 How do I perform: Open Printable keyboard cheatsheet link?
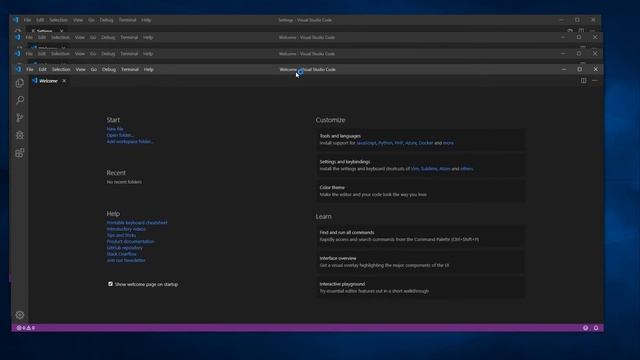tap(137, 223)
